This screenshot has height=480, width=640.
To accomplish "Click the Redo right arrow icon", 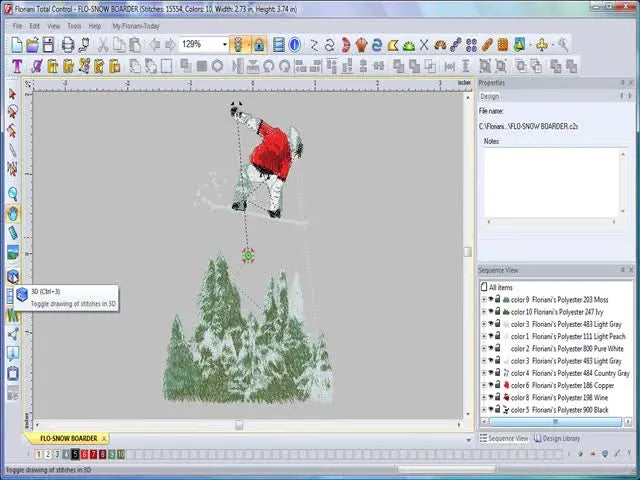I will [170, 44].
